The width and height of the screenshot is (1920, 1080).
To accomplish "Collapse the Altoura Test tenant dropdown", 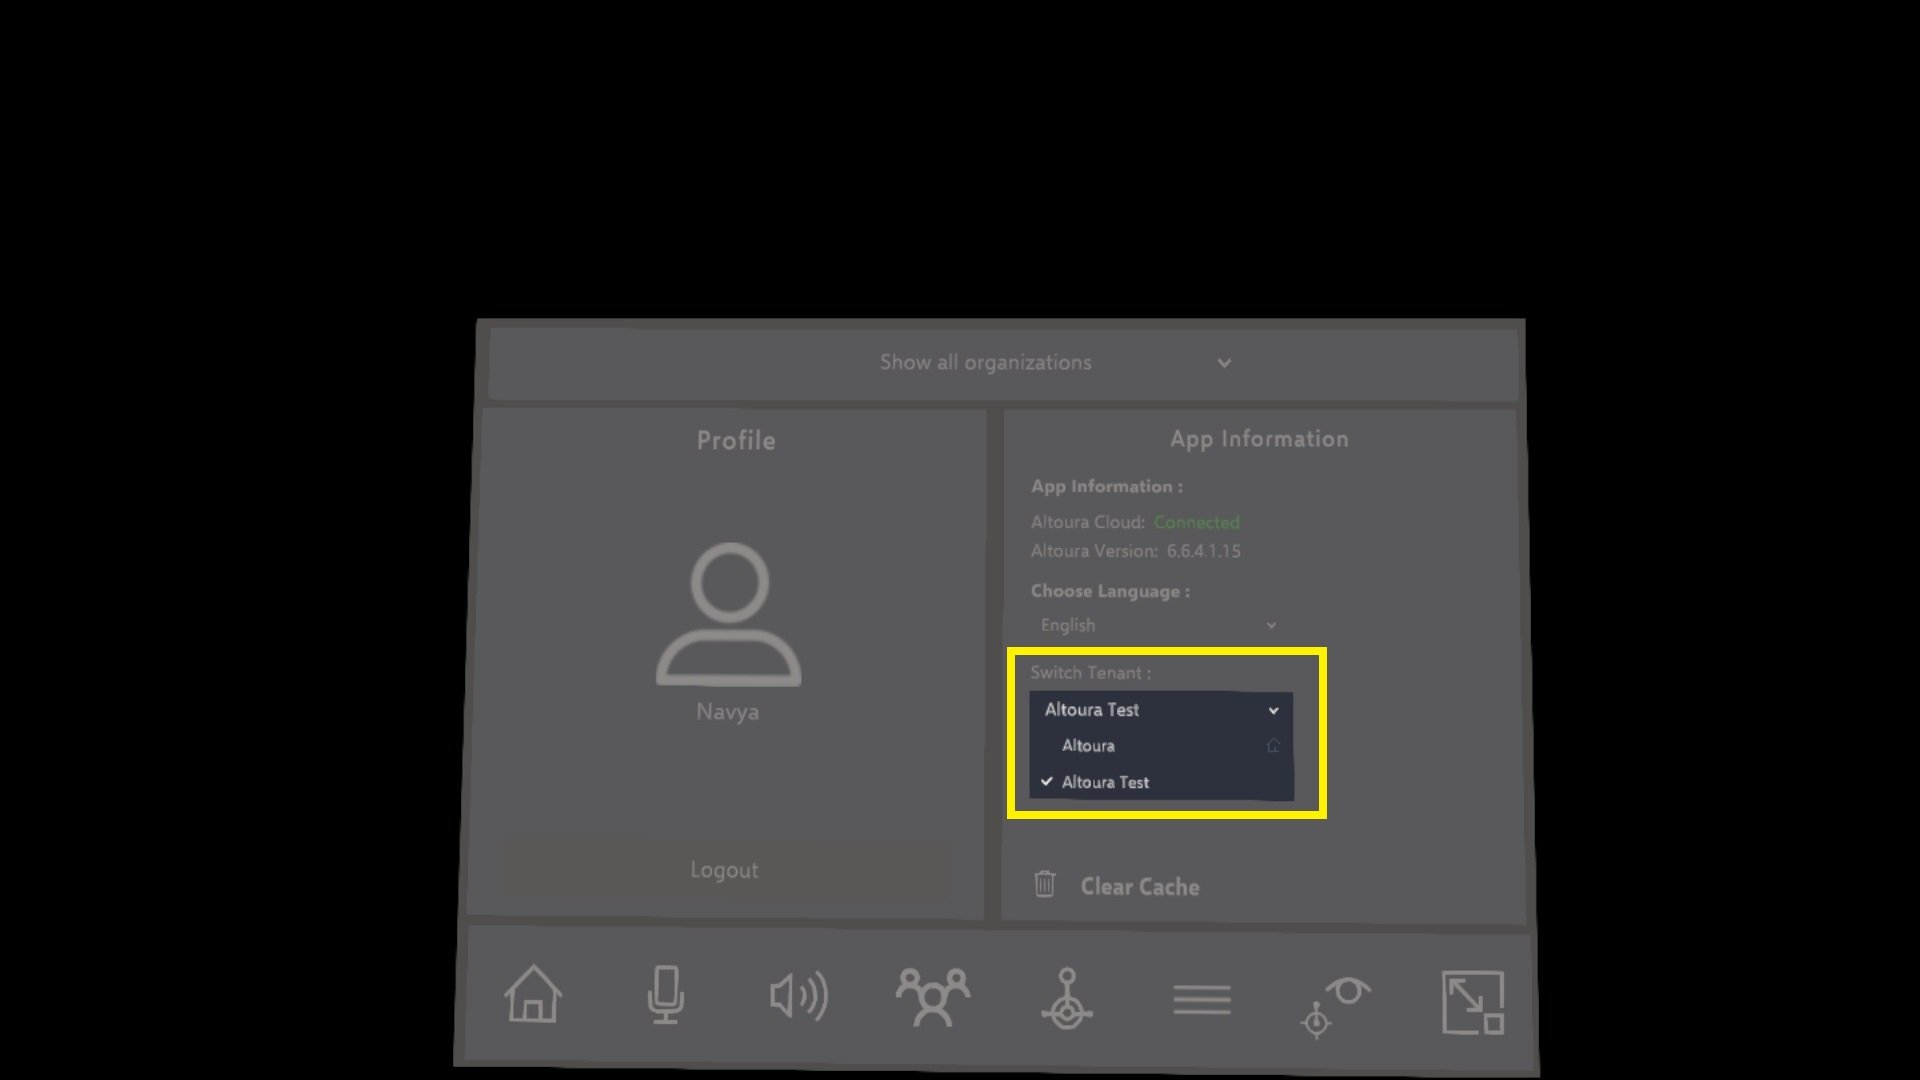I will click(1161, 710).
